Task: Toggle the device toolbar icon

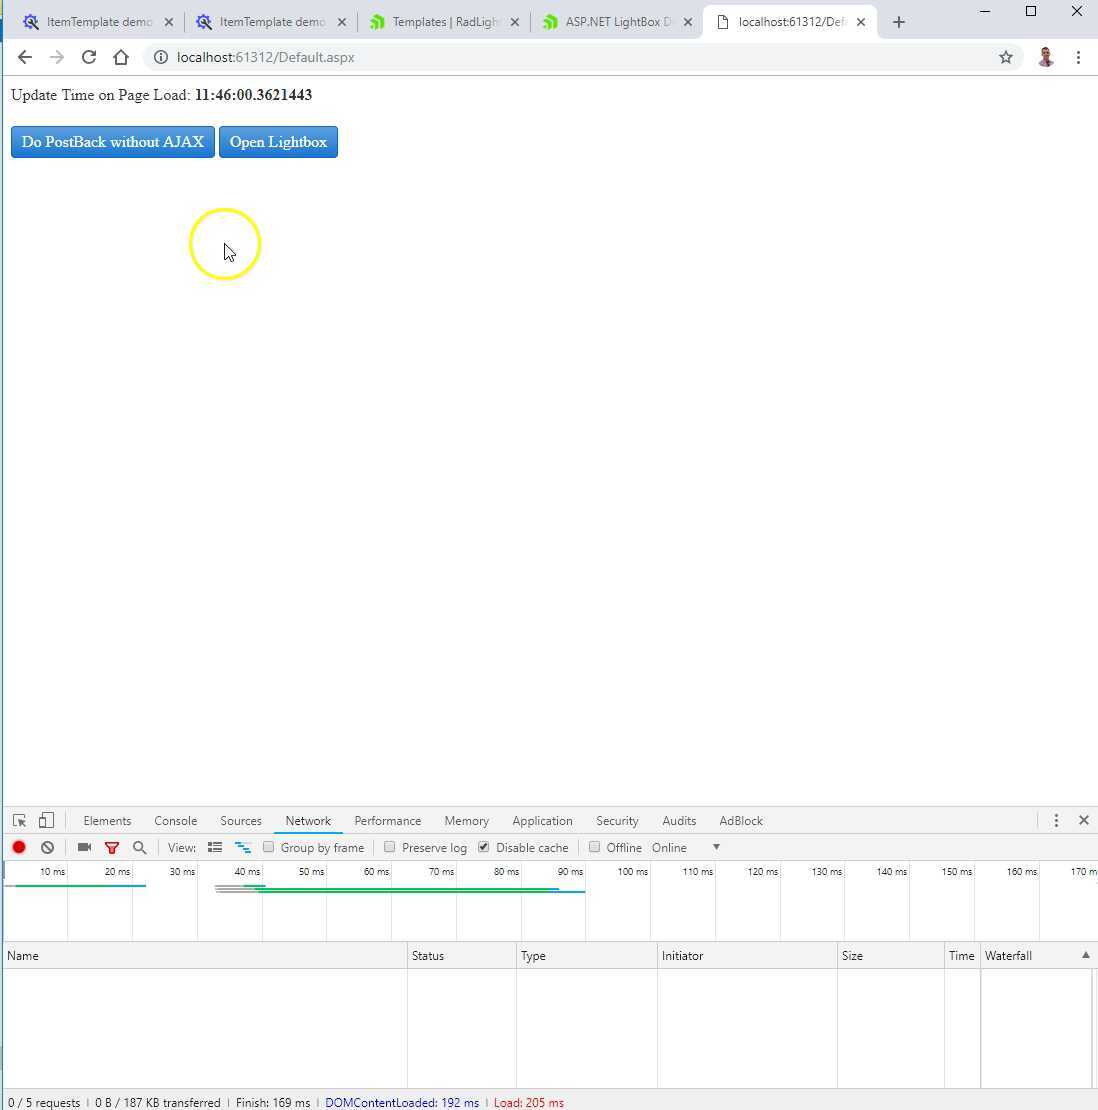Action: [46, 820]
